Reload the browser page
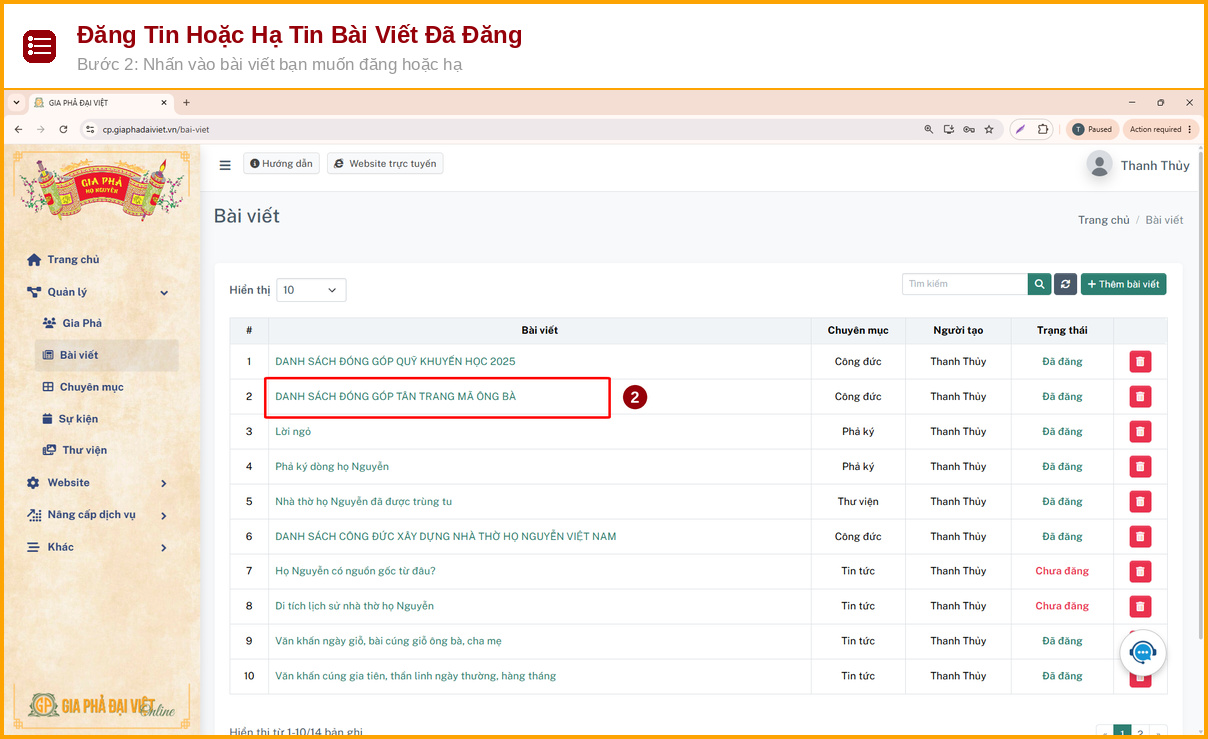This screenshot has height=739, width=1208. click(x=63, y=129)
